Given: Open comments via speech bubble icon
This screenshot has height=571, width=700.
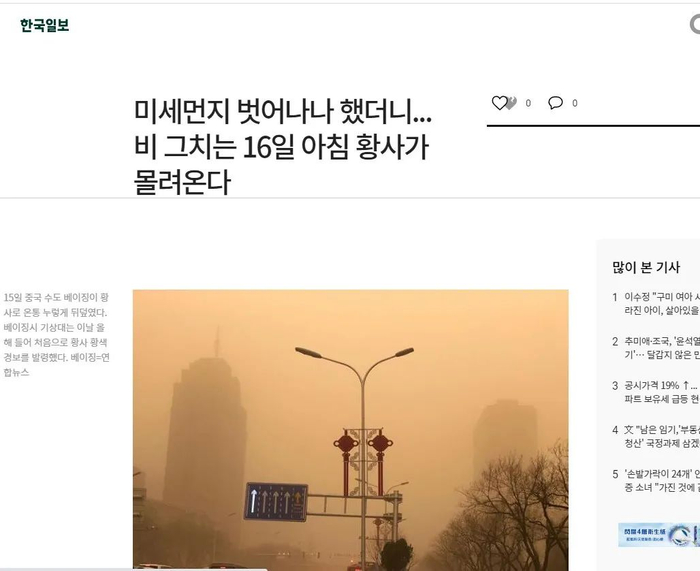Looking at the screenshot, I should [x=555, y=103].
